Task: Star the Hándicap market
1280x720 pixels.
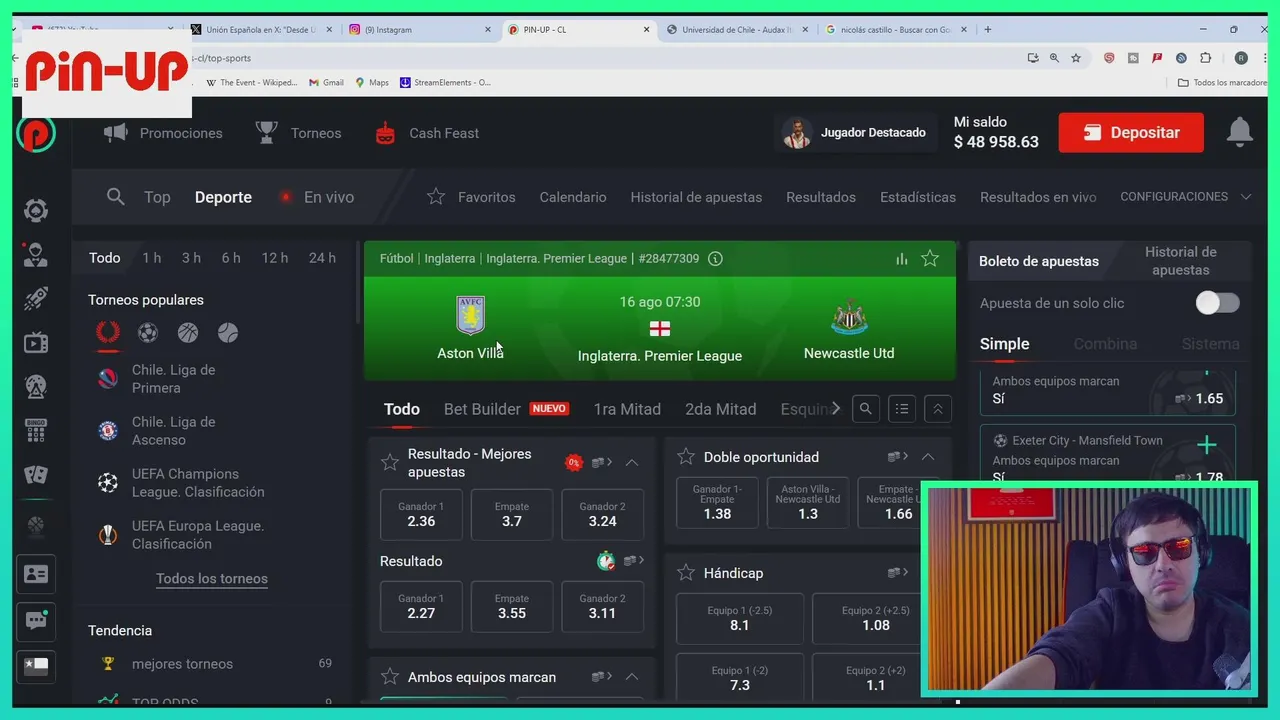Action: pos(686,573)
